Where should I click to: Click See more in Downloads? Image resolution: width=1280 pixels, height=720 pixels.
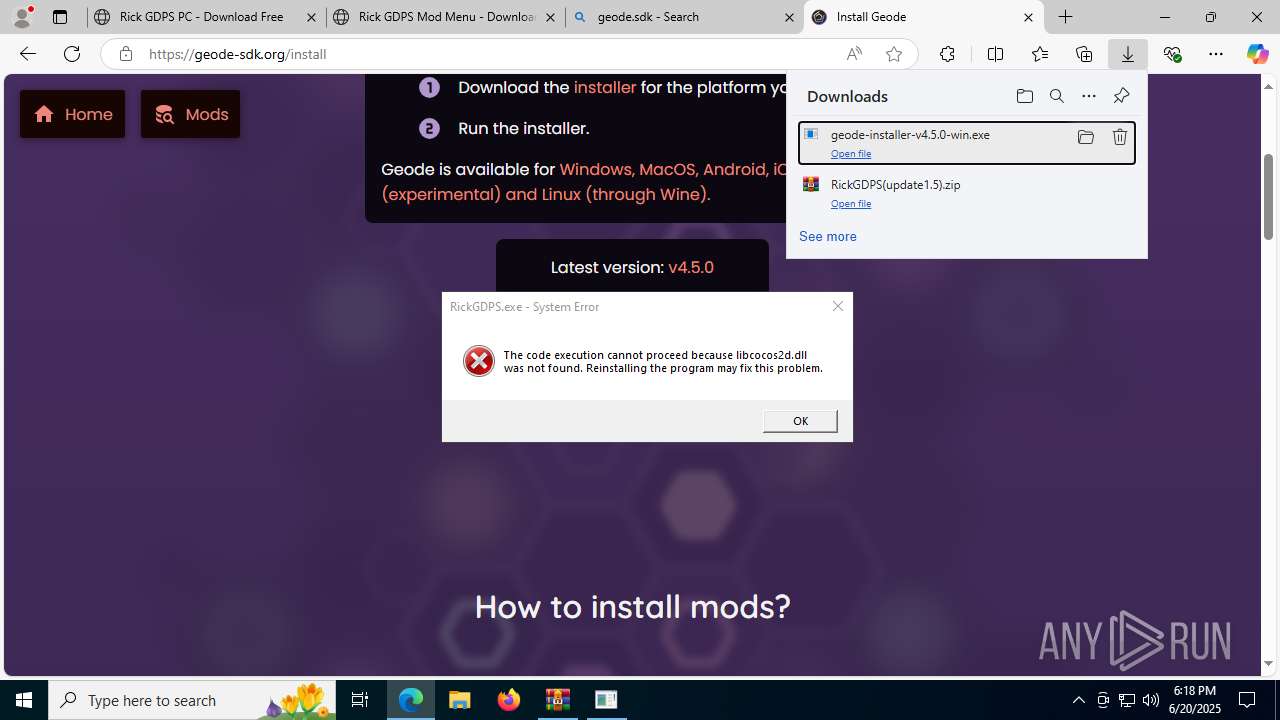click(x=827, y=236)
